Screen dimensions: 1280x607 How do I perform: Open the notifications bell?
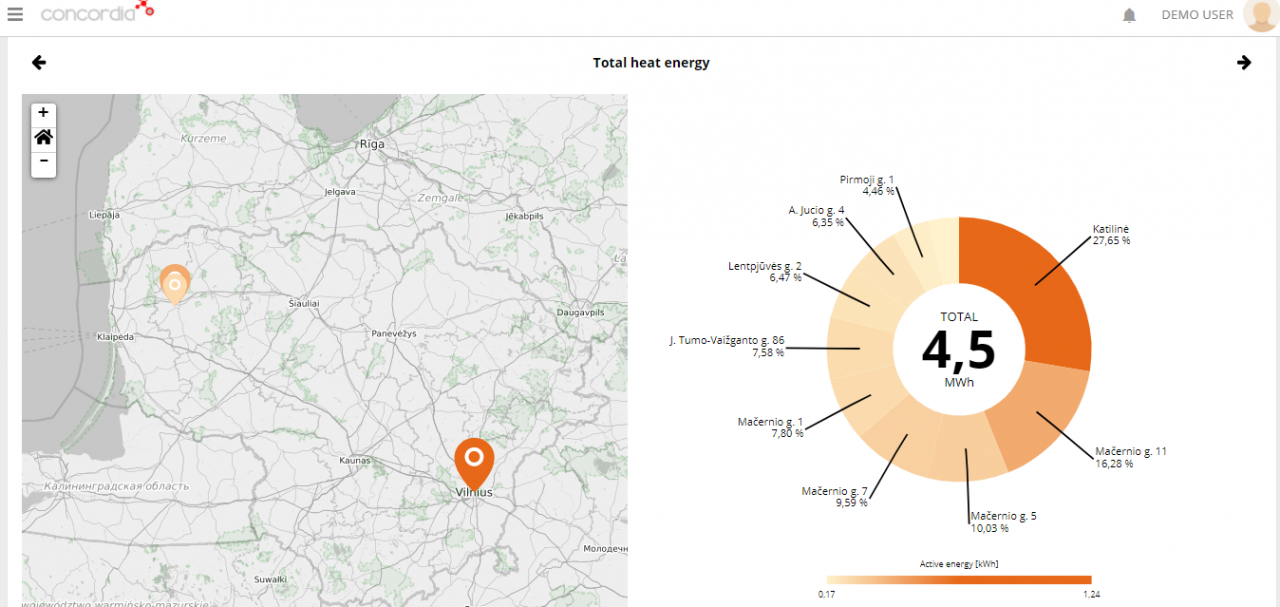(x=1130, y=15)
